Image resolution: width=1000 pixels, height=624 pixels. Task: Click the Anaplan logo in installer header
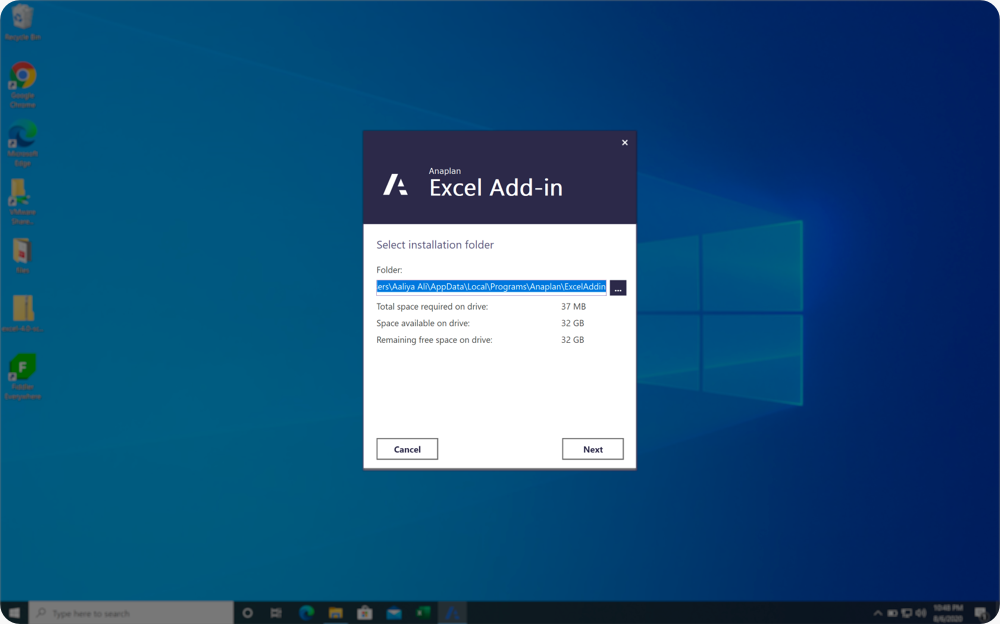point(395,184)
